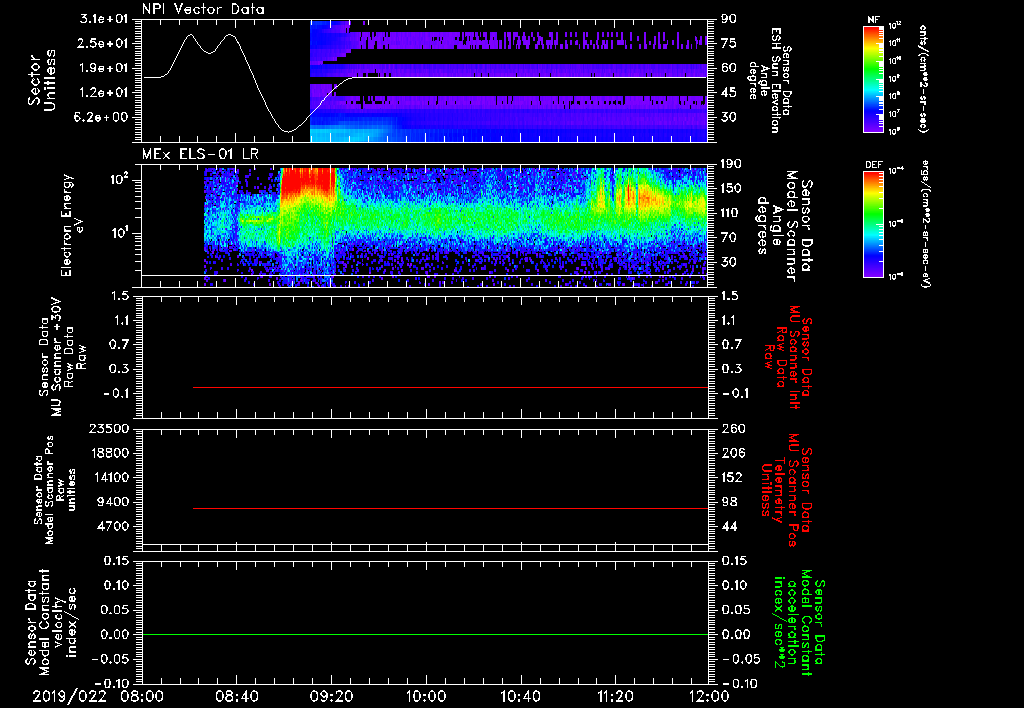1024x708 pixels.
Task: Click the intense red burst in the ELS spectrogram
Action: tap(308, 180)
